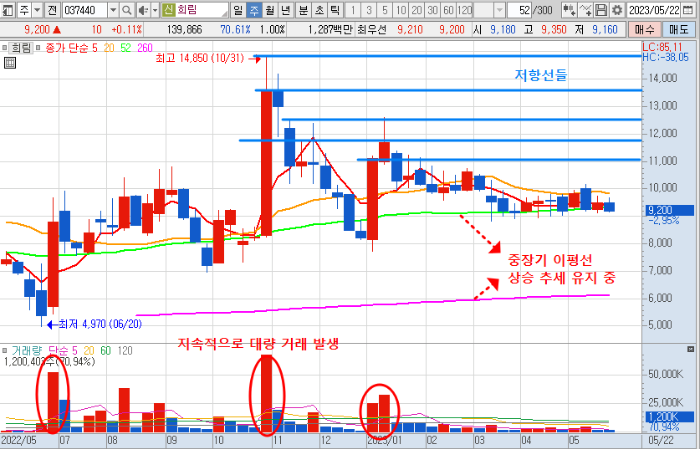Viewport: 700px width, 449px height.
Task: Click the low price 9,160
Action: pos(604,30)
